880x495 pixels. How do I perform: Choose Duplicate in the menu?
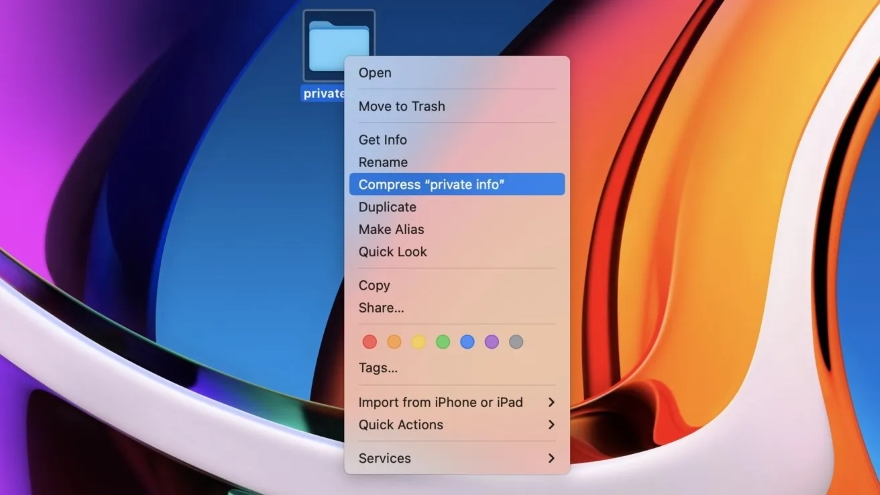click(x=387, y=207)
